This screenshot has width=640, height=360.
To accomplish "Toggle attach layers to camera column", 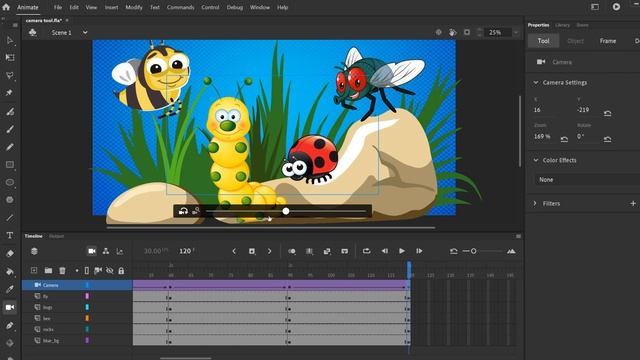I will coord(98,270).
